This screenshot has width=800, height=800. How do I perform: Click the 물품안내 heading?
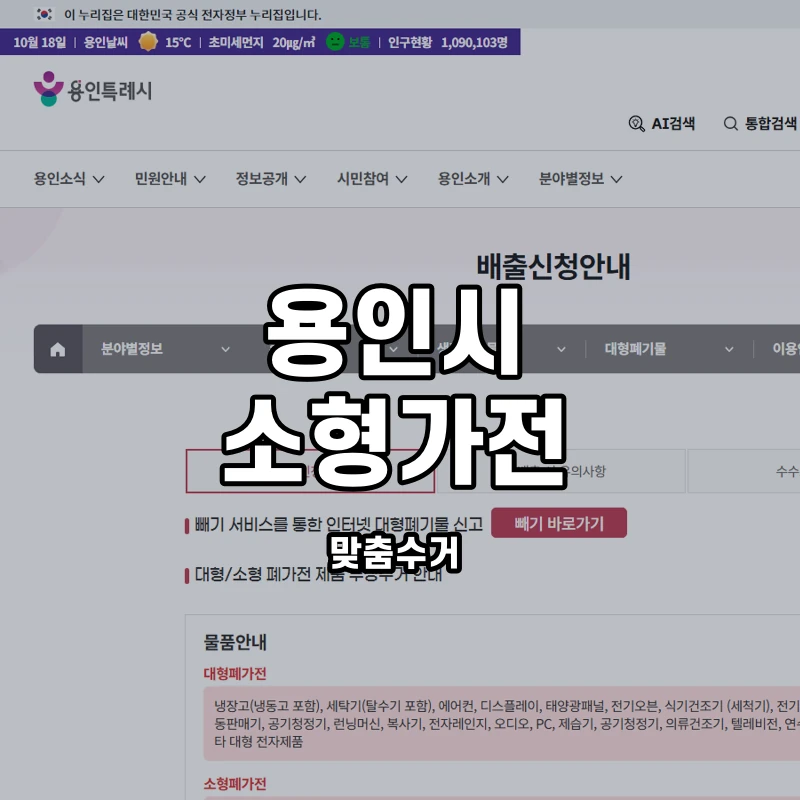point(235,642)
